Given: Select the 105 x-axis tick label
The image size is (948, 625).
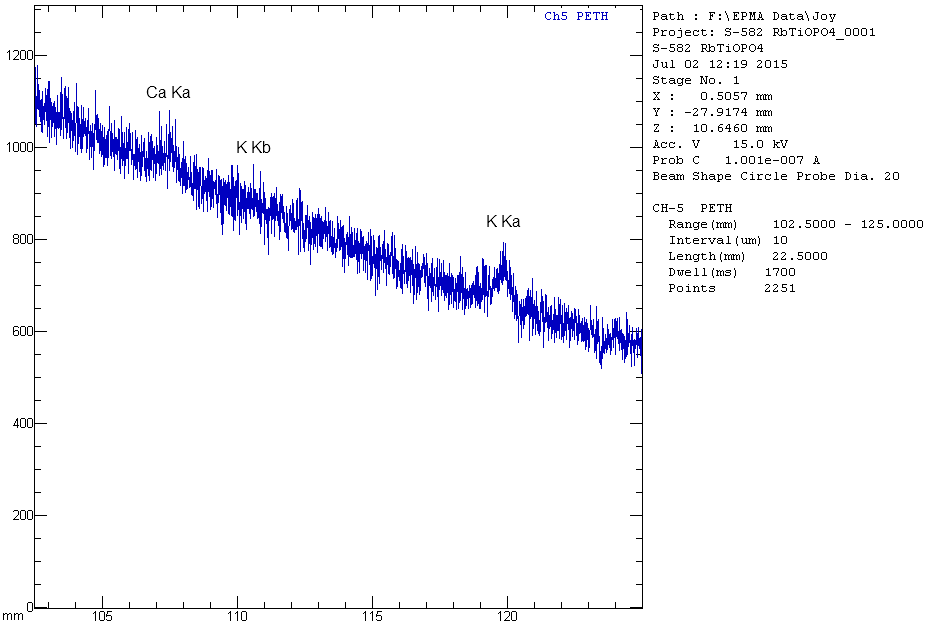Looking at the screenshot, I should 102,616.
